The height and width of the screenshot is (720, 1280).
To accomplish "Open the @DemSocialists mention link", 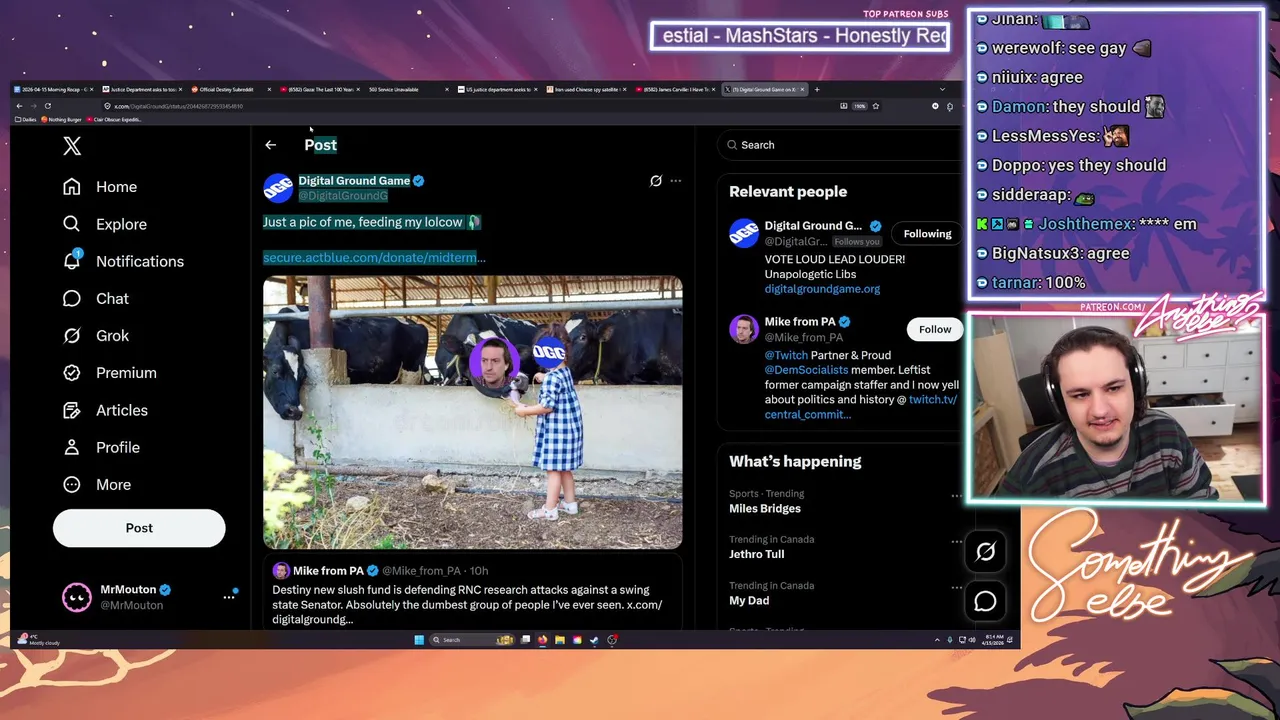I will coord(806,370).
